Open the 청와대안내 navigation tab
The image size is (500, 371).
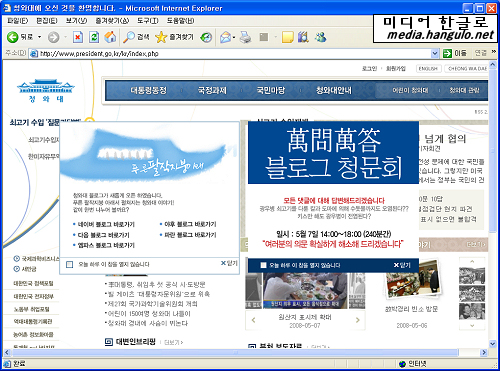point(334,90)
